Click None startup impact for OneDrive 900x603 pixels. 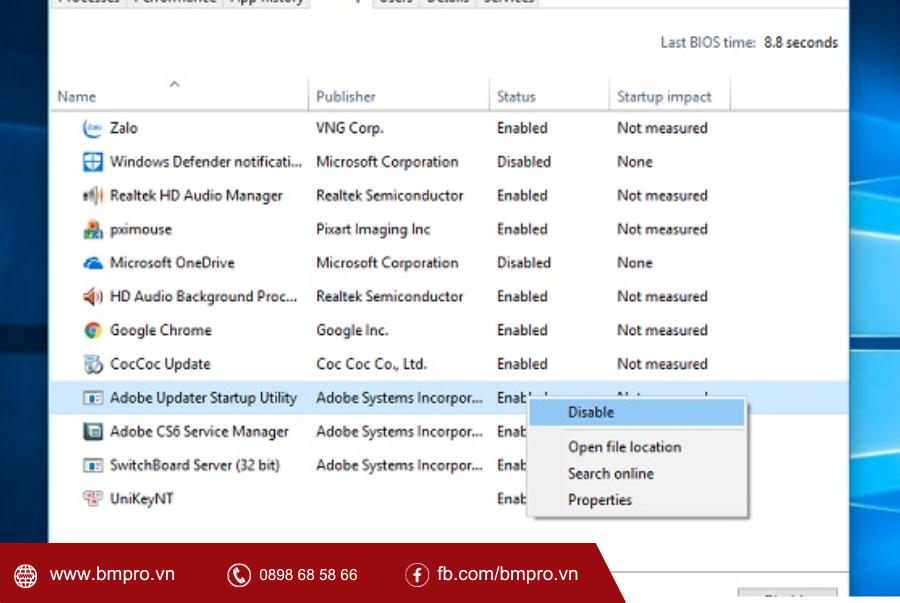634,263
